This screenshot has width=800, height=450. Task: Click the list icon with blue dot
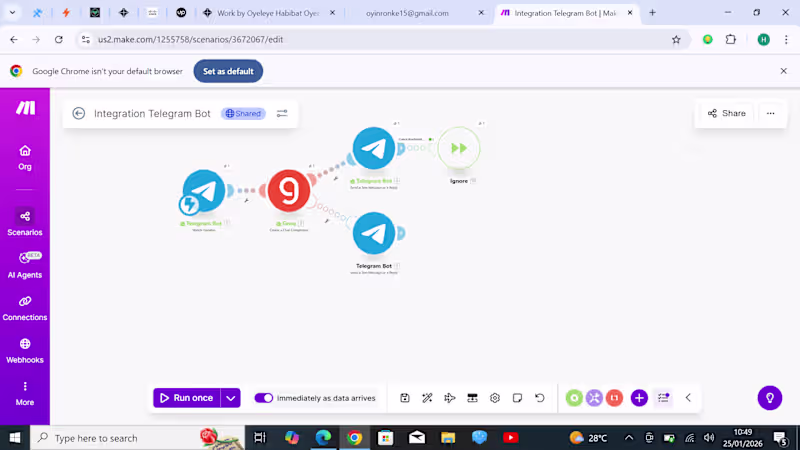pyautogui.click(x=663, y=398)
